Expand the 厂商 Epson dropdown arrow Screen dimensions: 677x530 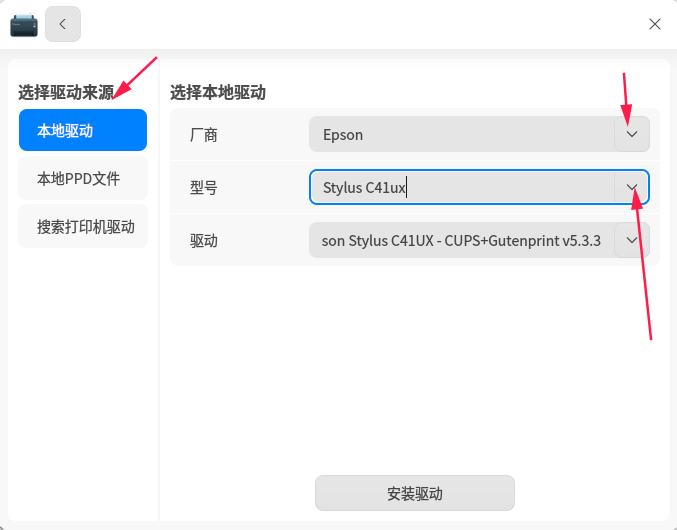pos(632,134)
